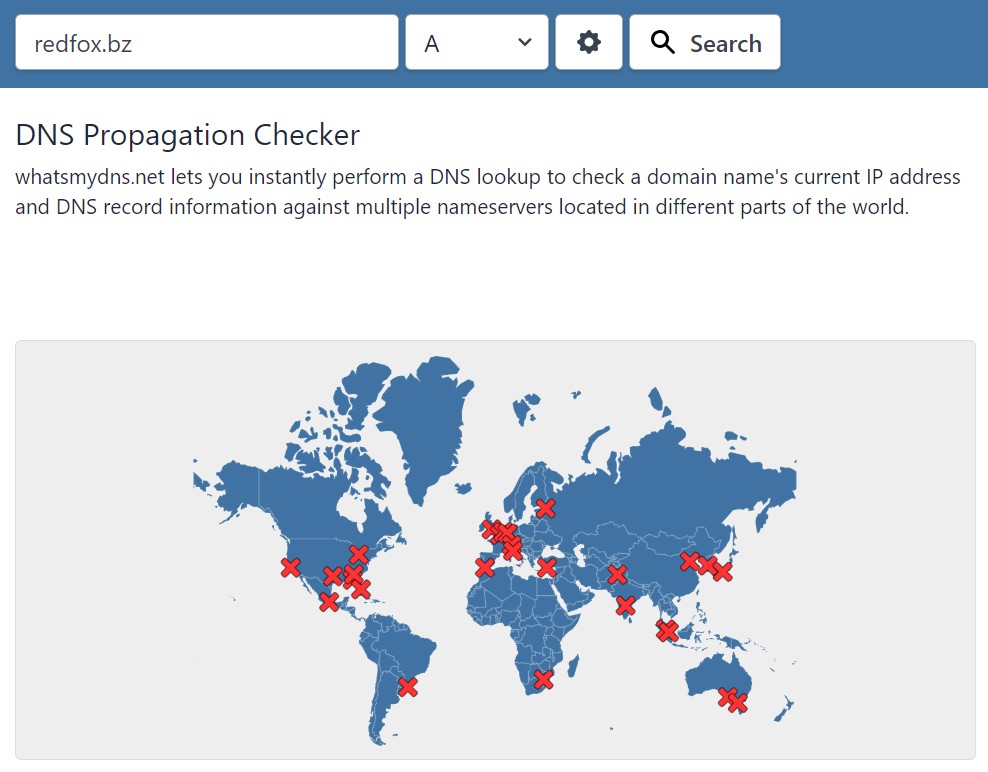
Task: Select the red X marker in Finland
Action: (546, 508)
